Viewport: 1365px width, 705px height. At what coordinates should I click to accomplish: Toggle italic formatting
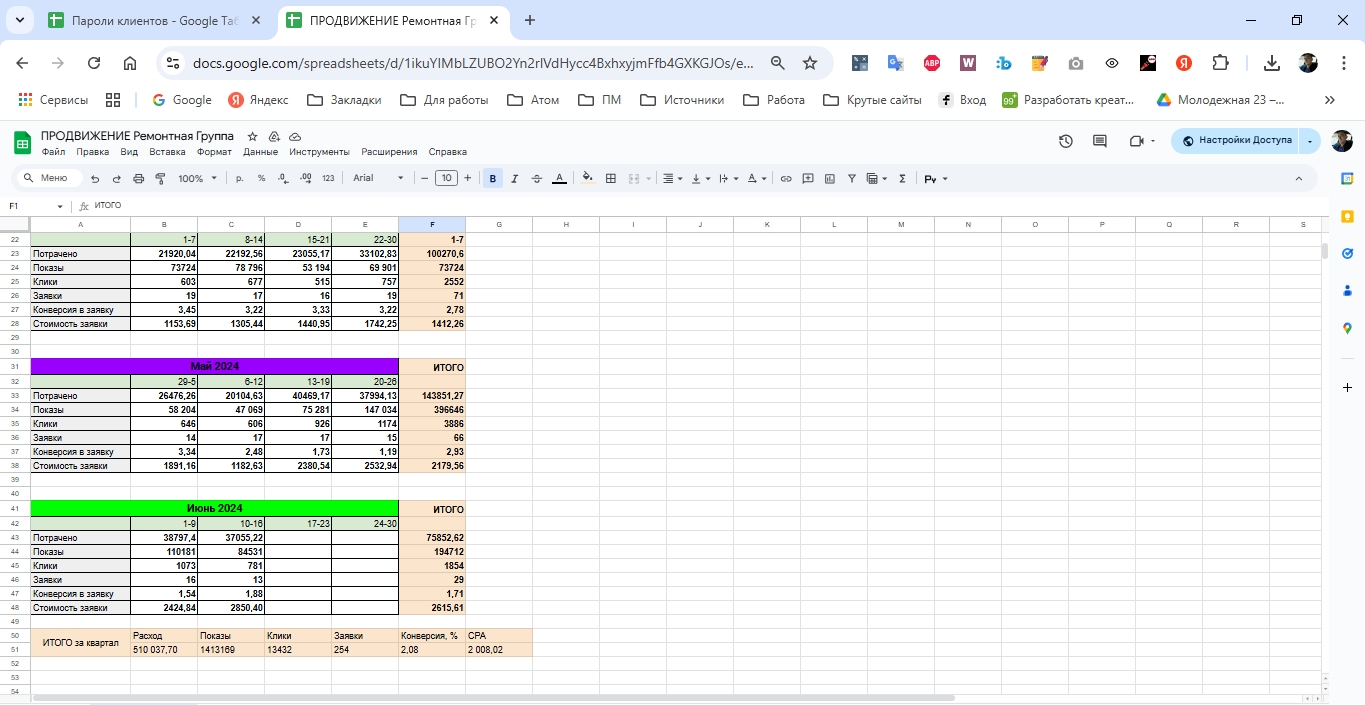point(515,179)
